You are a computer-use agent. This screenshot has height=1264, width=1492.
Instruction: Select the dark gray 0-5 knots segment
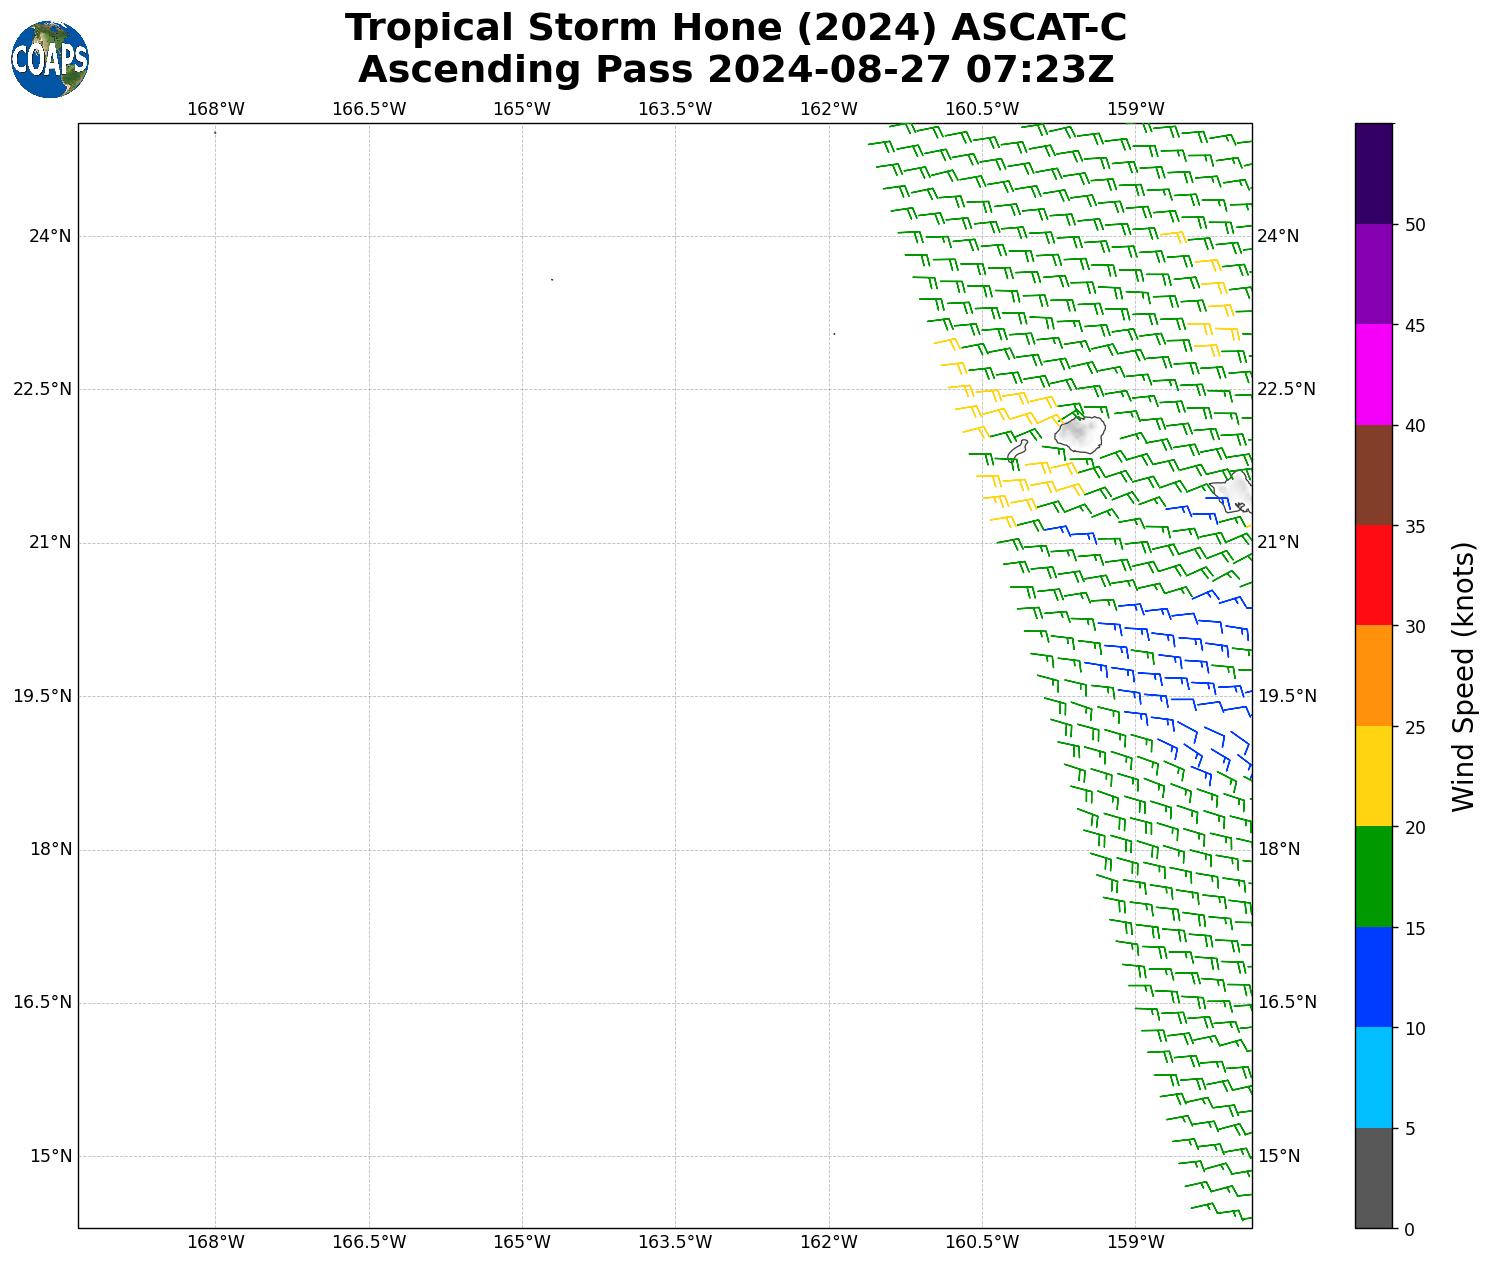tap(1373, 1178)
